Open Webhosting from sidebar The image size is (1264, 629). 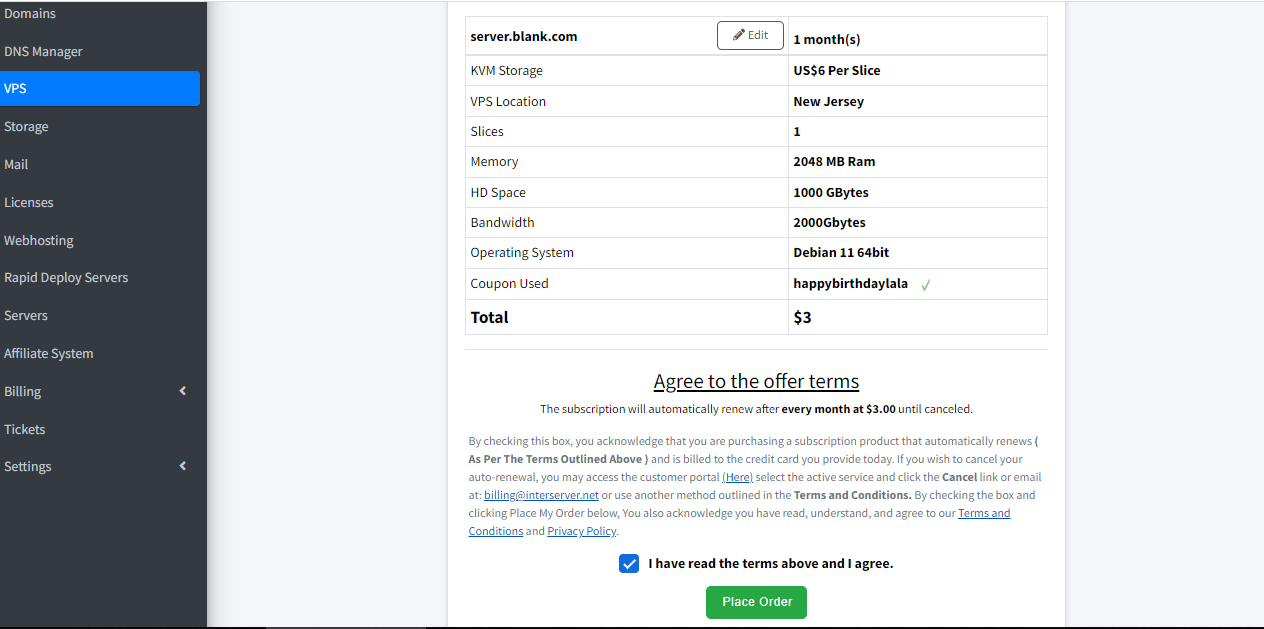coord(39,240)
